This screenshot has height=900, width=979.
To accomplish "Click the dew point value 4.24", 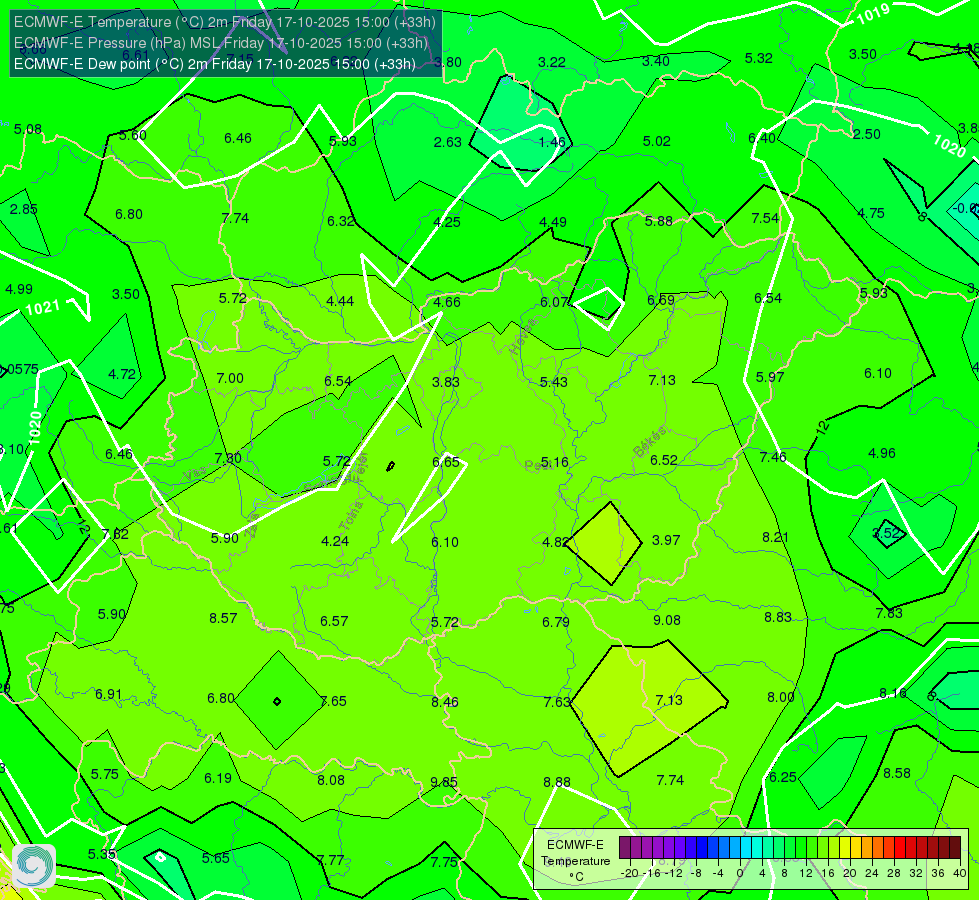I will pyautogui.click(x=335, y=541).
